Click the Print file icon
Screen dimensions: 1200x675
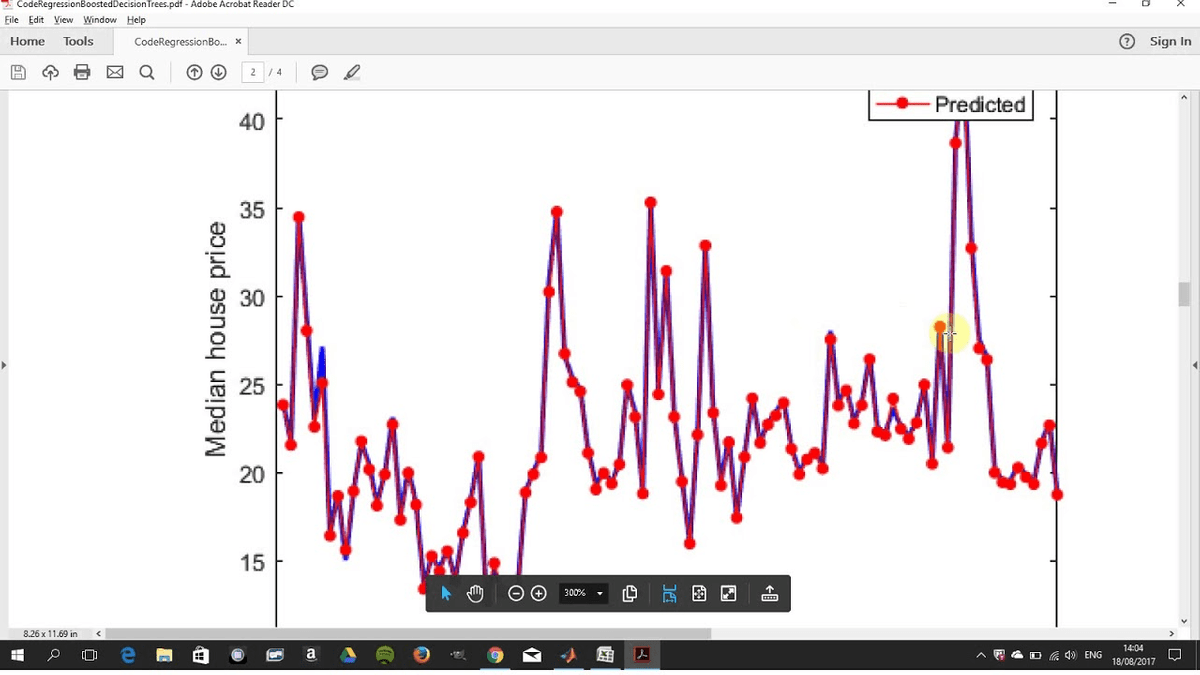pos(82,72)
